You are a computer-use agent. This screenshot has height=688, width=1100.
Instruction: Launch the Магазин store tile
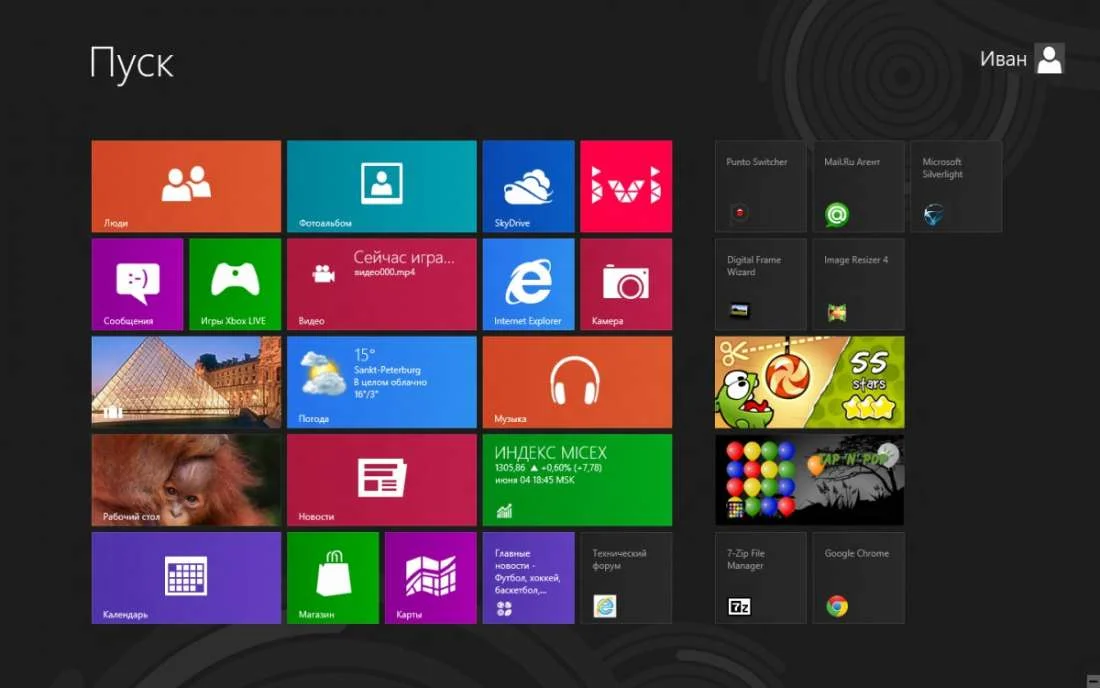pyautogui.click(x=333, y=578)
